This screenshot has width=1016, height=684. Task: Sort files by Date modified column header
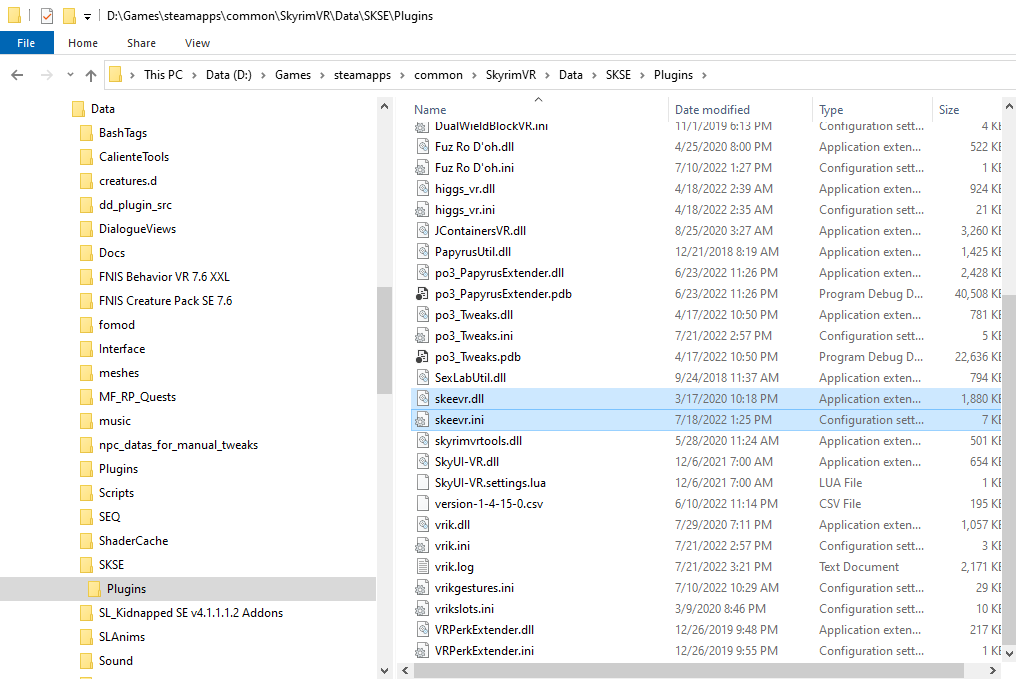tap(712, 110)
